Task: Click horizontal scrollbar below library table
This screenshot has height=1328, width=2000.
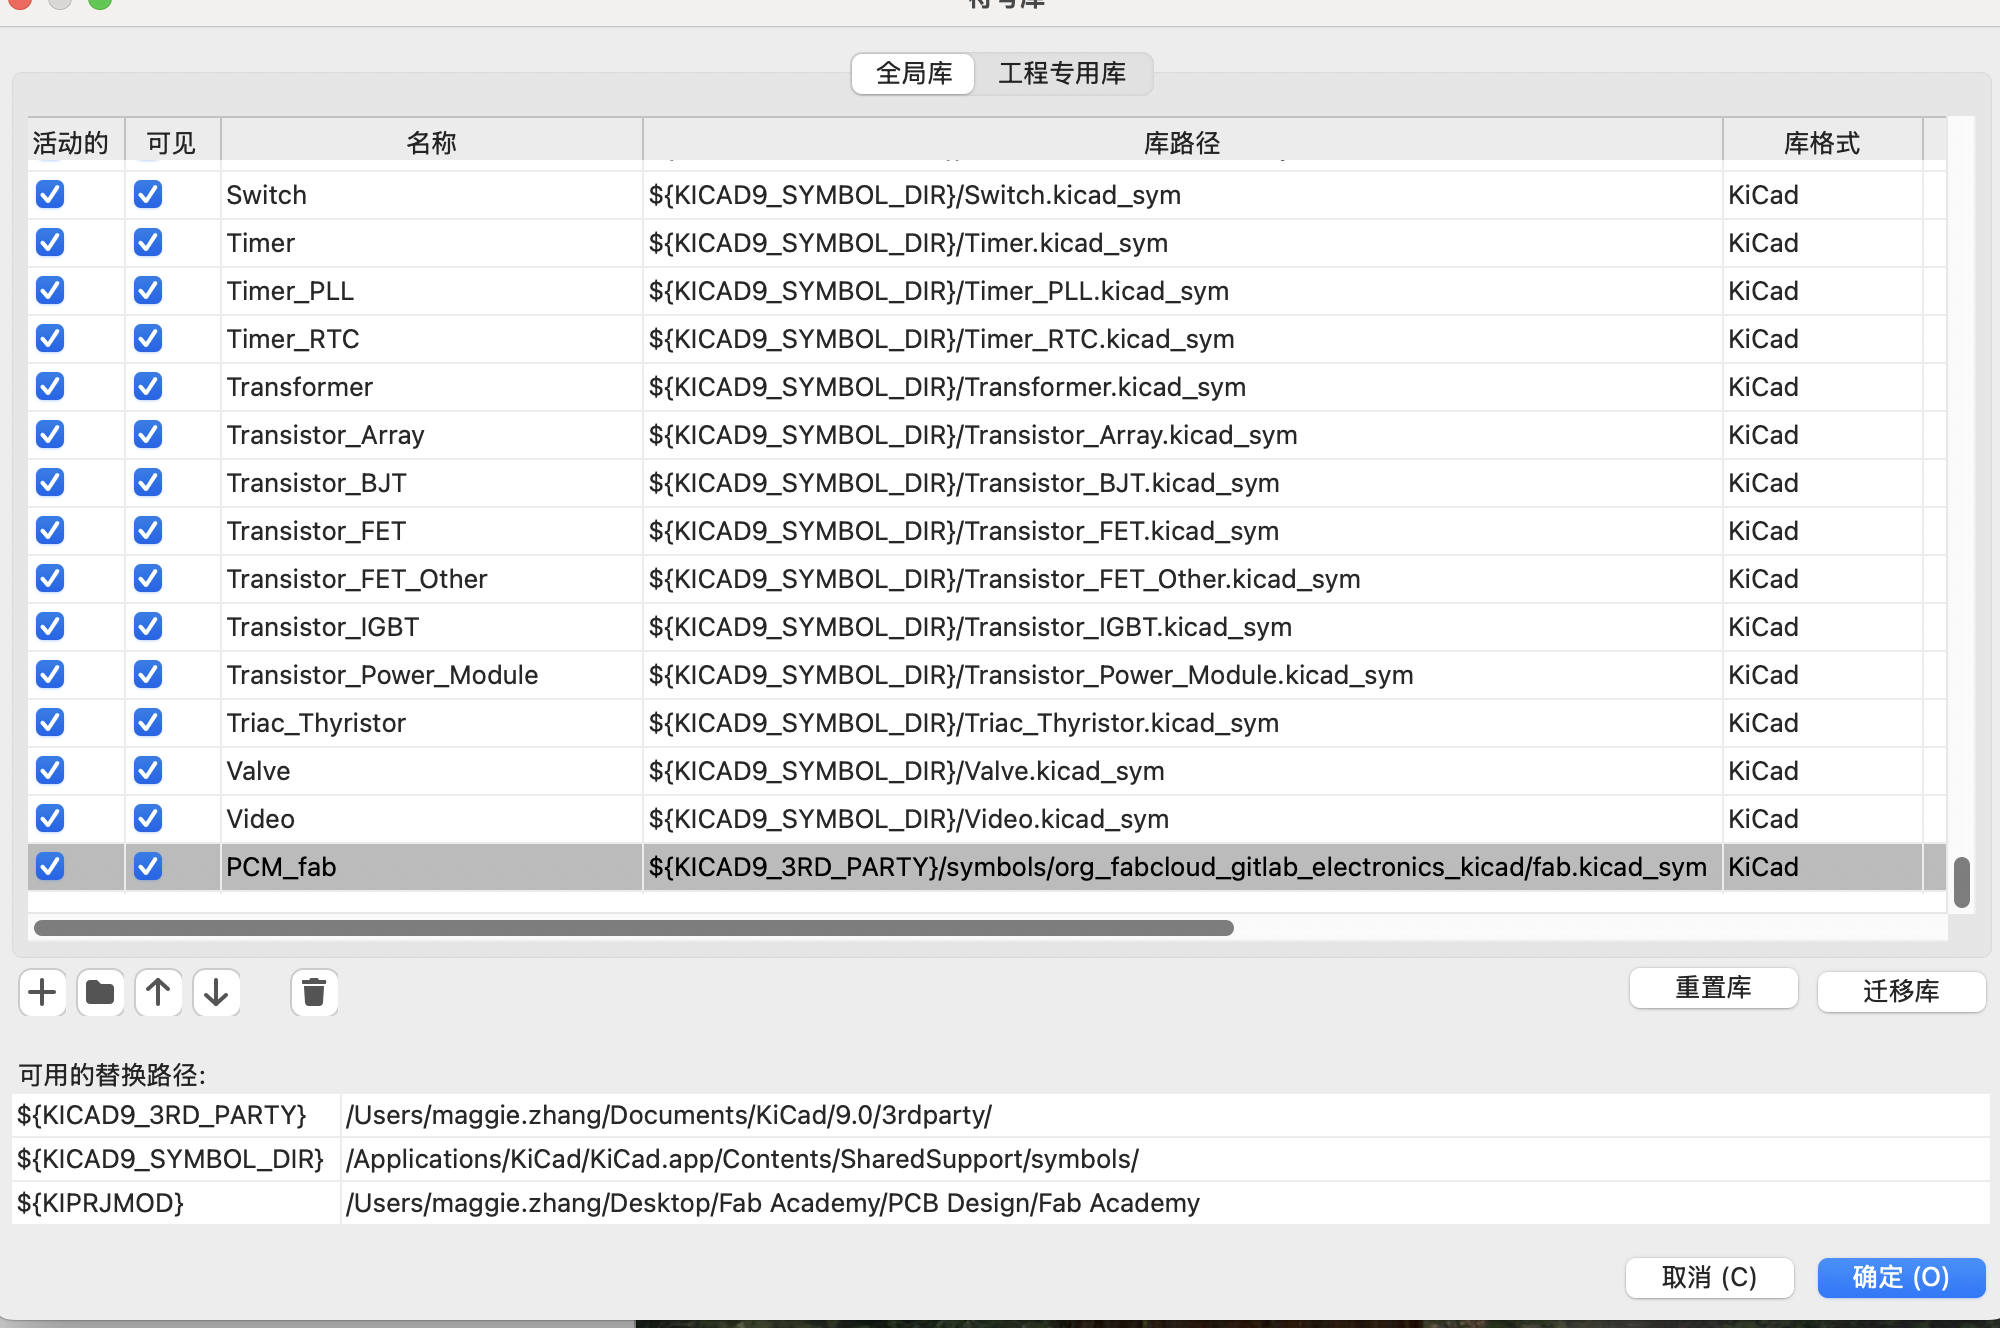Action: pyautogui.click(x=634, y=928)
